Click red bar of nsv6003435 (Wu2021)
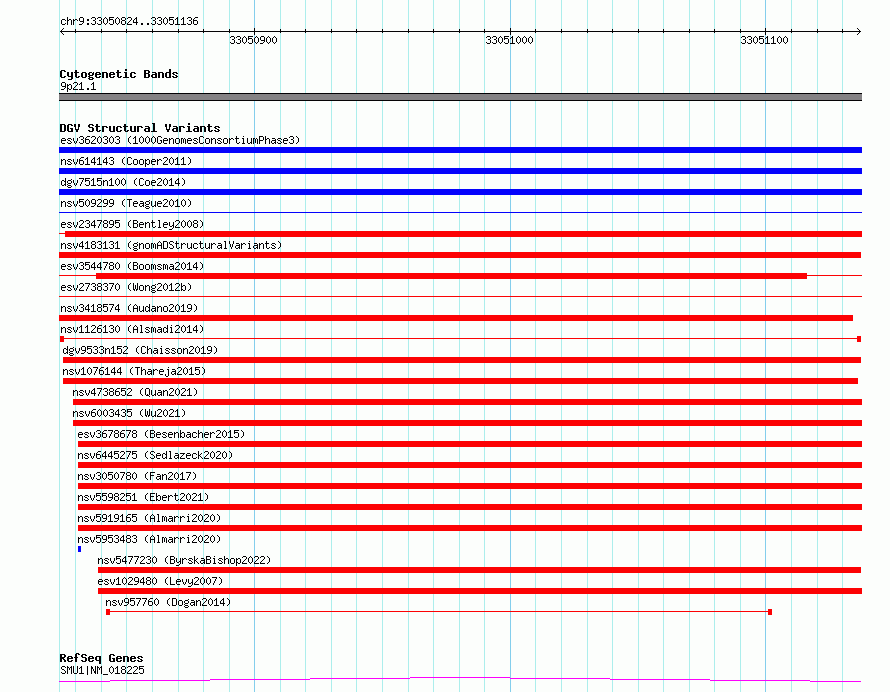The image size is (890, 692). [x=467, y=423]
